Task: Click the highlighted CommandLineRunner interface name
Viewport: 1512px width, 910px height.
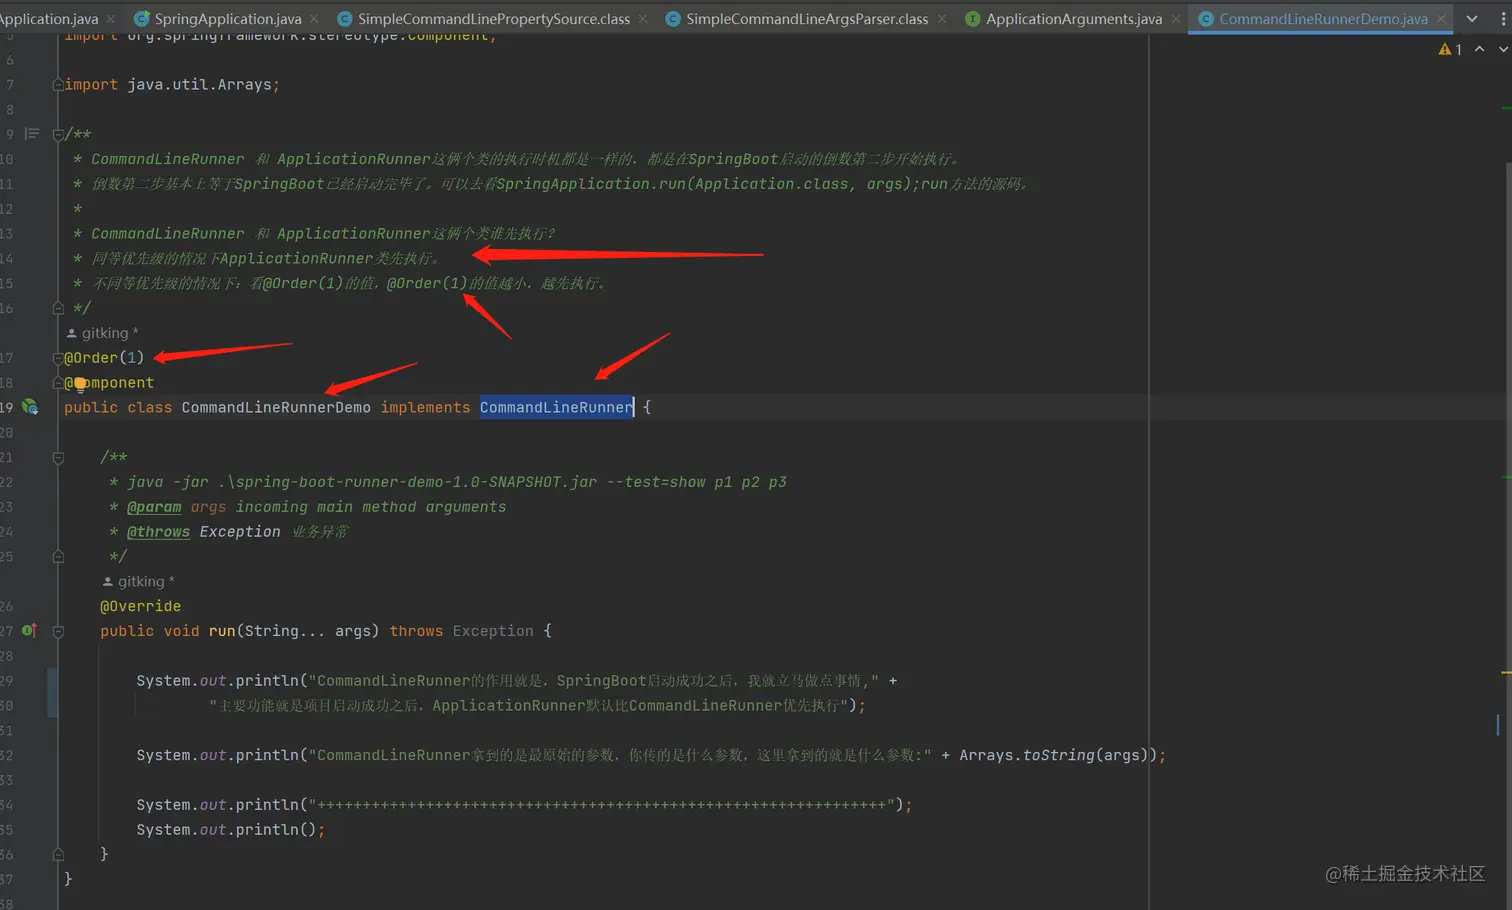Action: [557, 407]
